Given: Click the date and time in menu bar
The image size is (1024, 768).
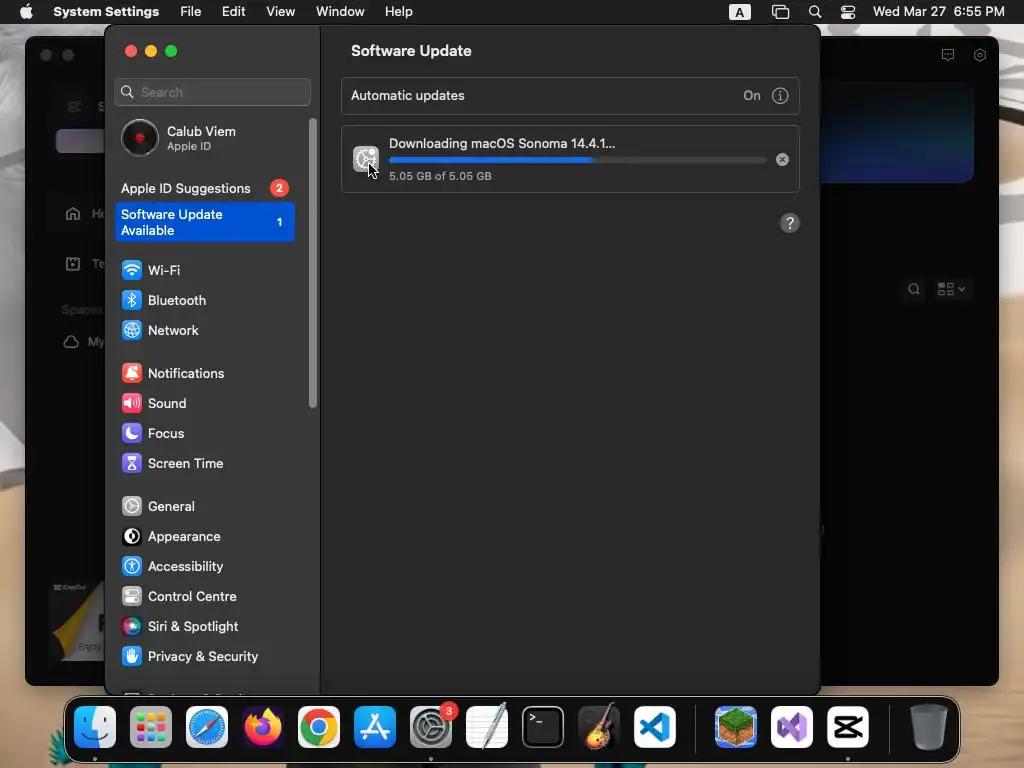Looking at the screenshot, I should point(938,12).
